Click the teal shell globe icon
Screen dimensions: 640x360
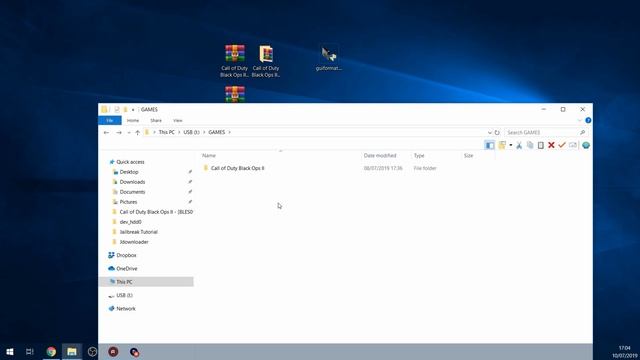coord(586,145)
